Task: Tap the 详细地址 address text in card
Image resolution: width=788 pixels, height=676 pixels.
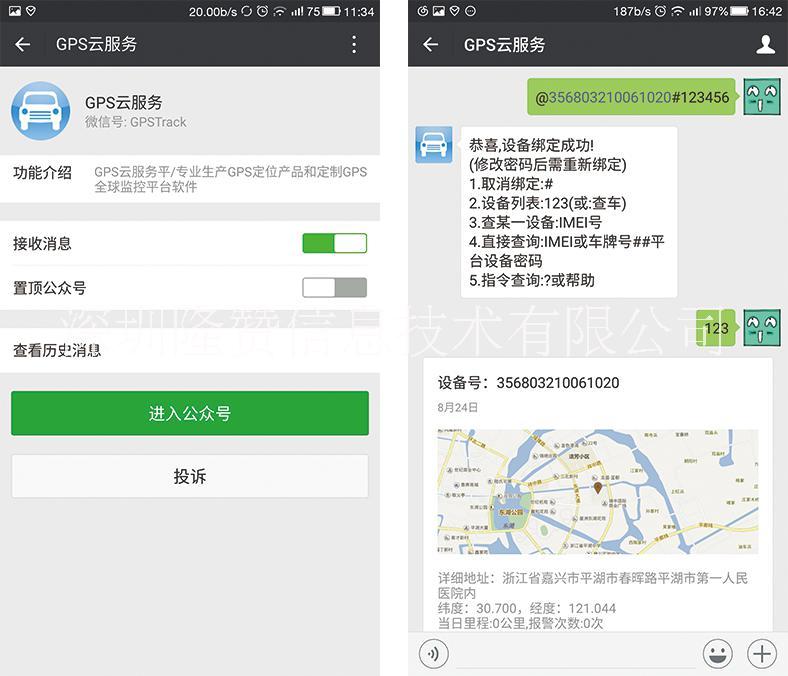Action: (x=593, y=585)
